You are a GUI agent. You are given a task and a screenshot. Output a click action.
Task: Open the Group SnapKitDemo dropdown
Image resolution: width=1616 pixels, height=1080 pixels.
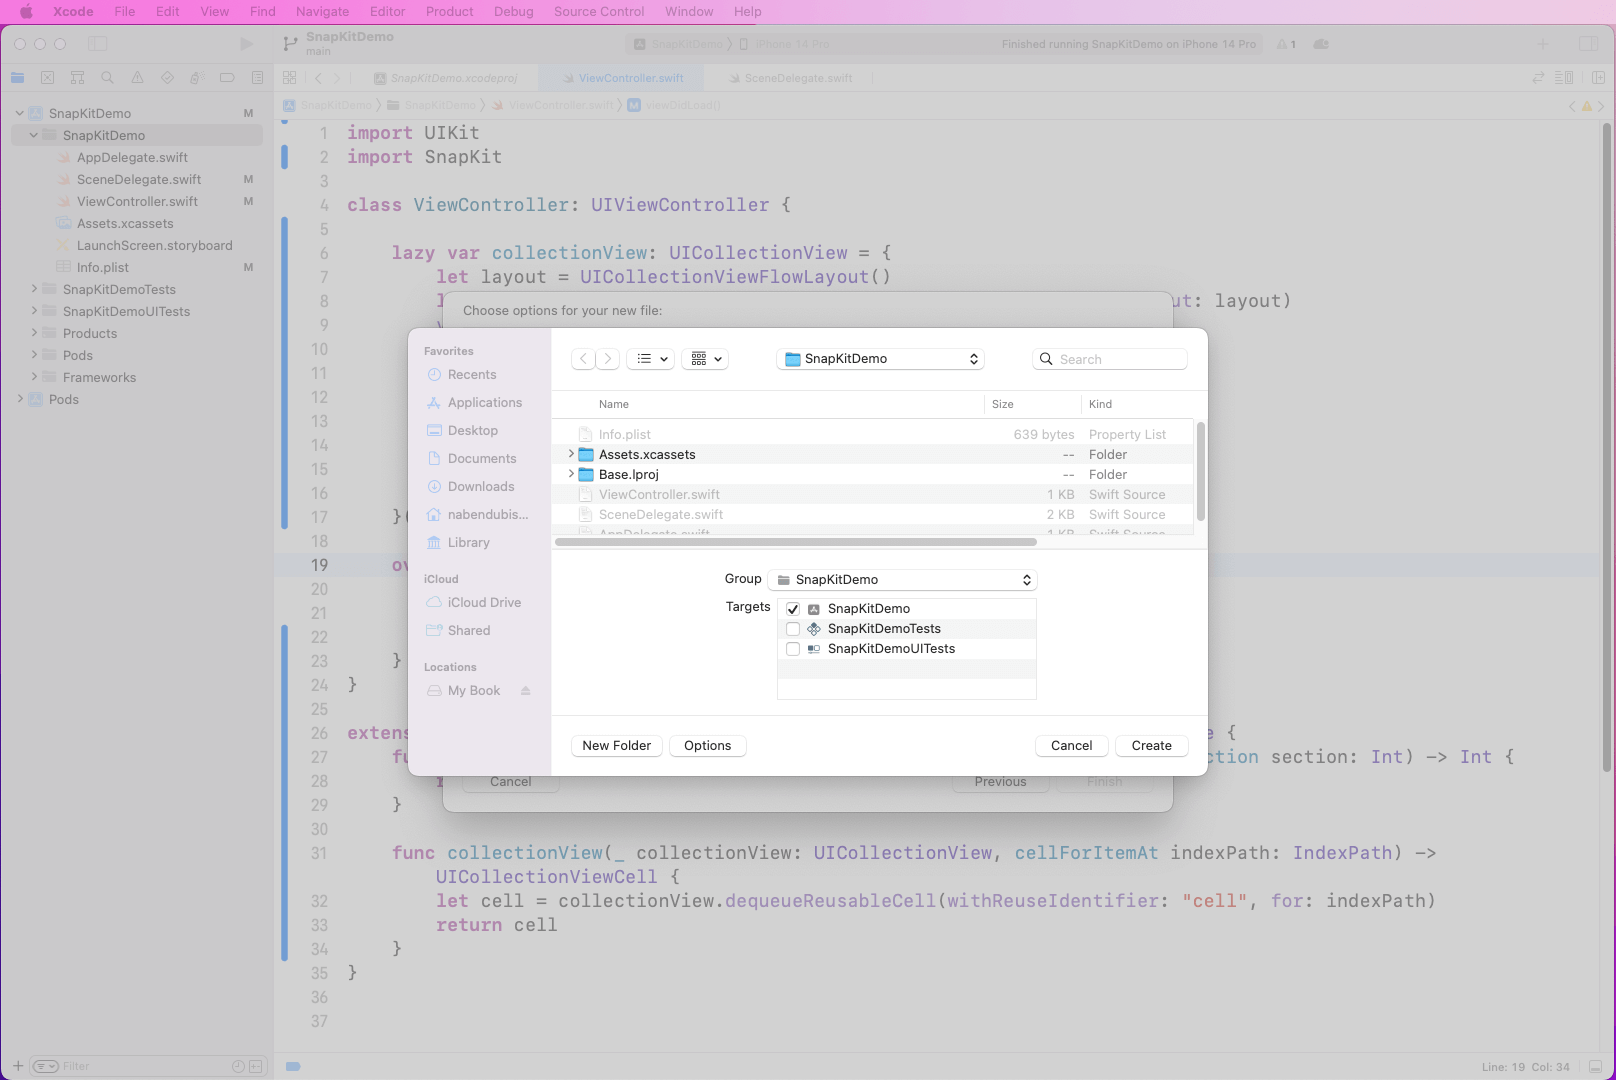pos(903,580)
